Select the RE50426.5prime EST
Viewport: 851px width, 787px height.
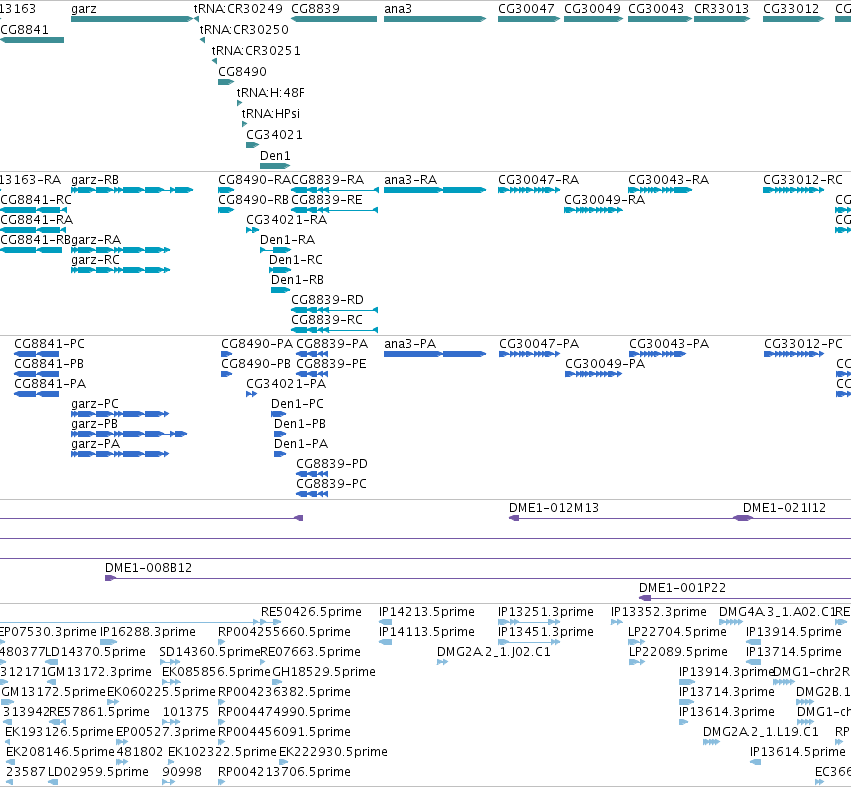(x=271, y=622)
